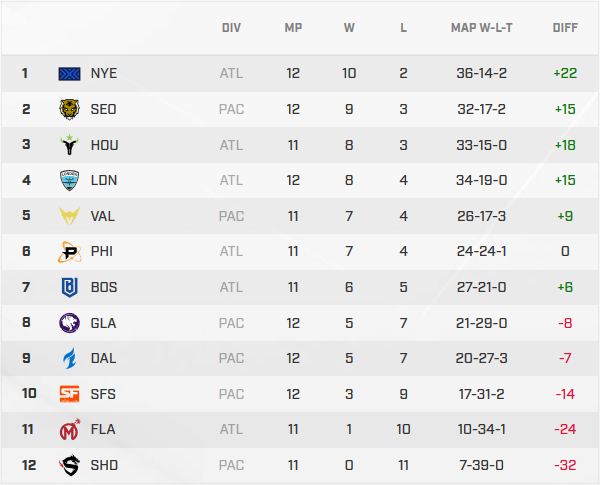Sort by the MP column header
Screen dimensions: 600x485
(x=293, y=28)
